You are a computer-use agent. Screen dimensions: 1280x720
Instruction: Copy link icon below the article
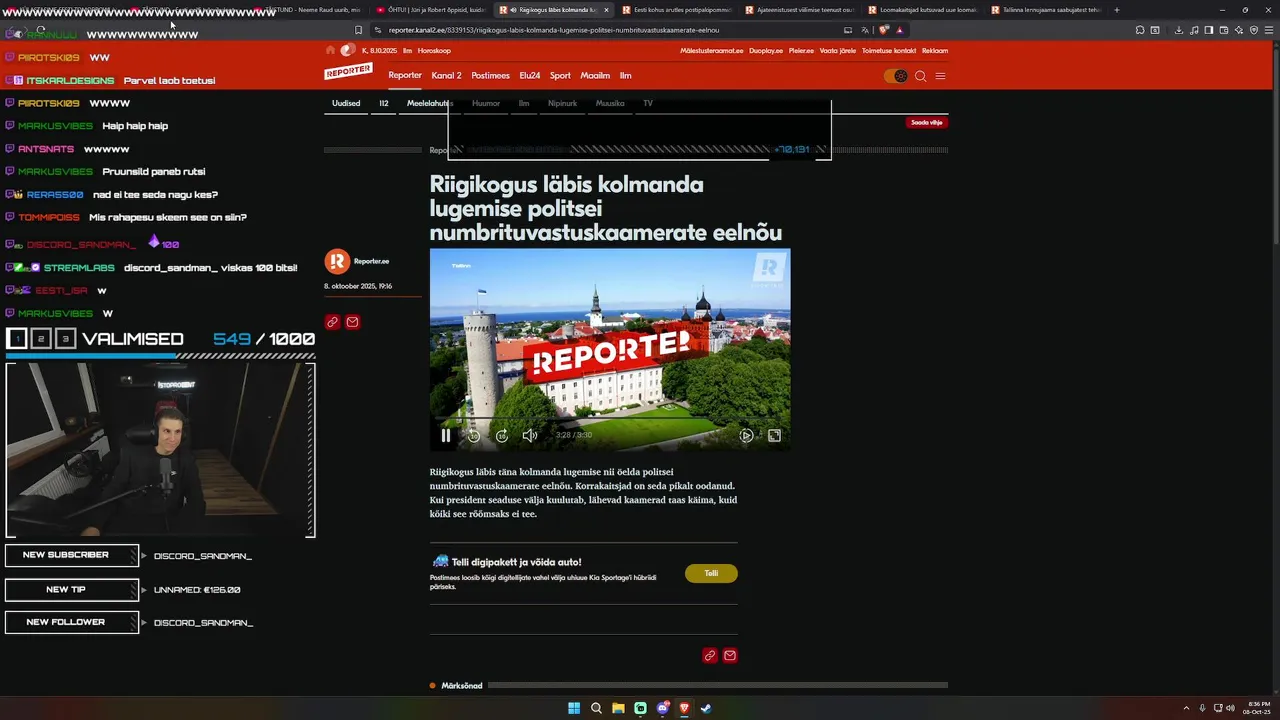point(710,655)
